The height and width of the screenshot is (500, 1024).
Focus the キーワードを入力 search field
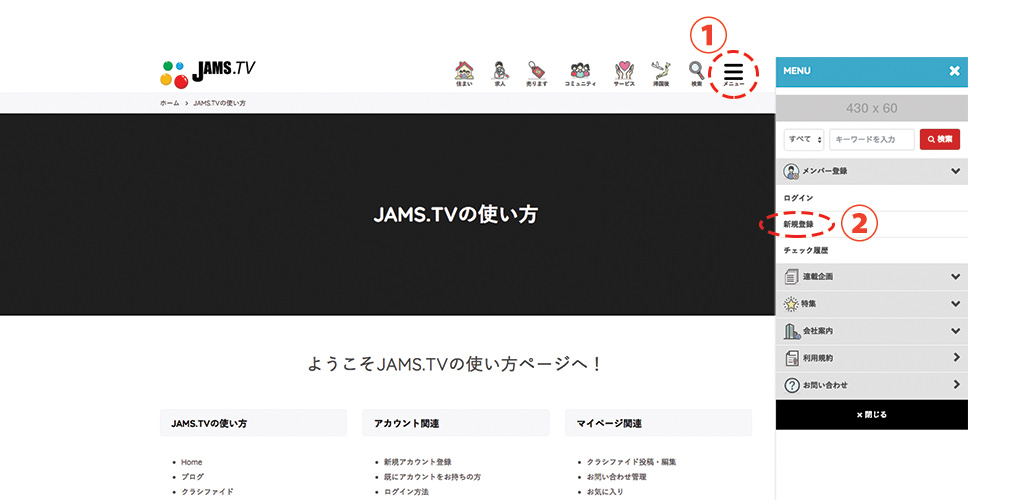click(872, 139)
